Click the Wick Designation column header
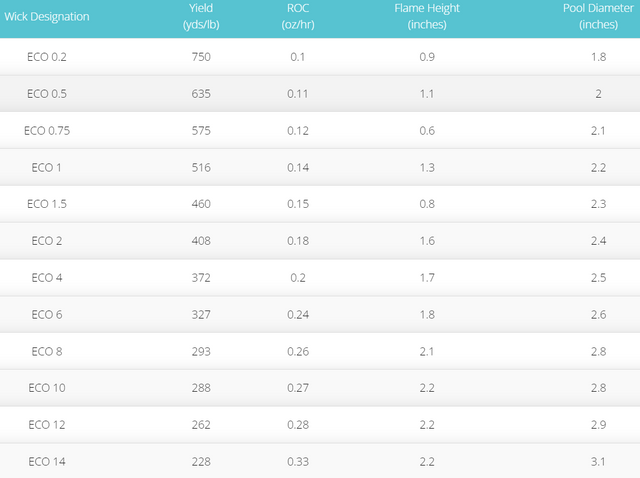Viewport: 640px width, 478px height. 47,16
